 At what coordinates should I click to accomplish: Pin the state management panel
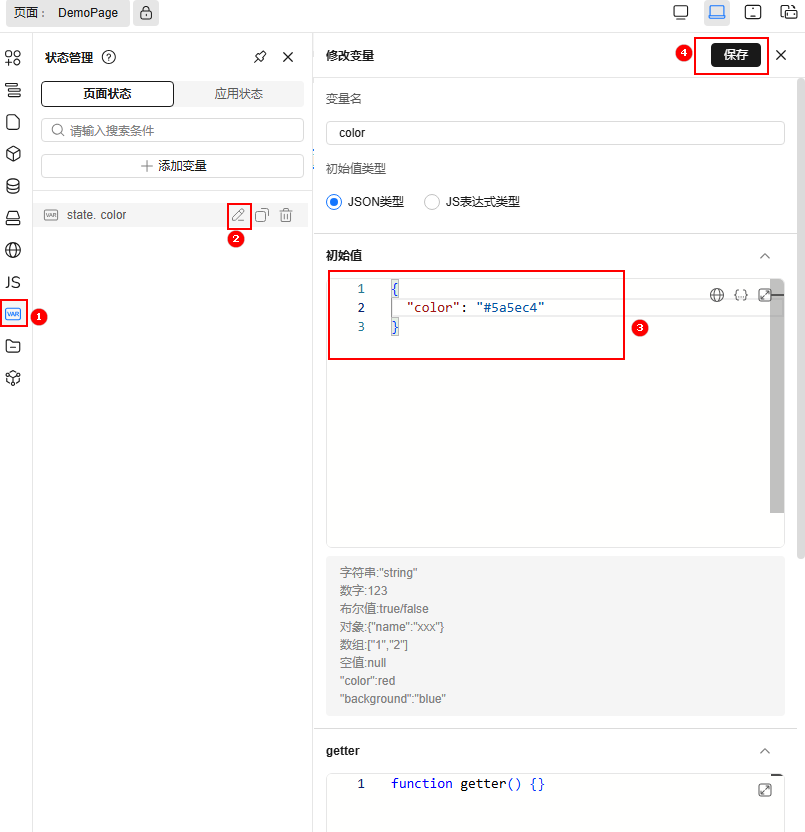coord(260,57)
